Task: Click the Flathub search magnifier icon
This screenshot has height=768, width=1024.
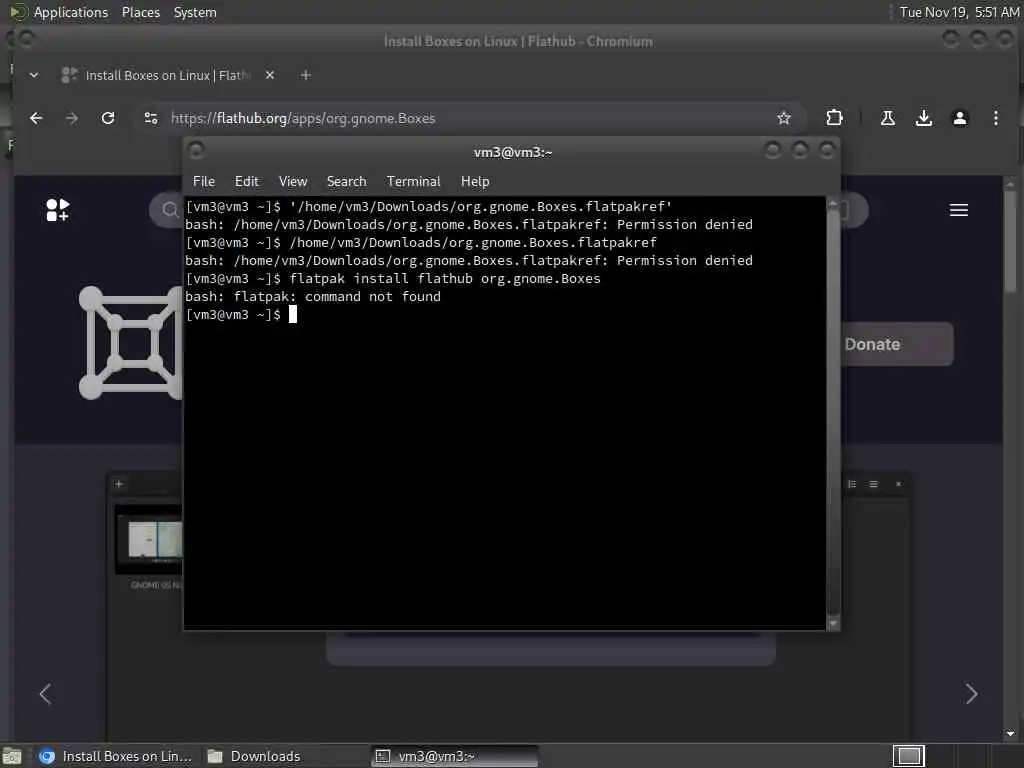Action: 170,210
